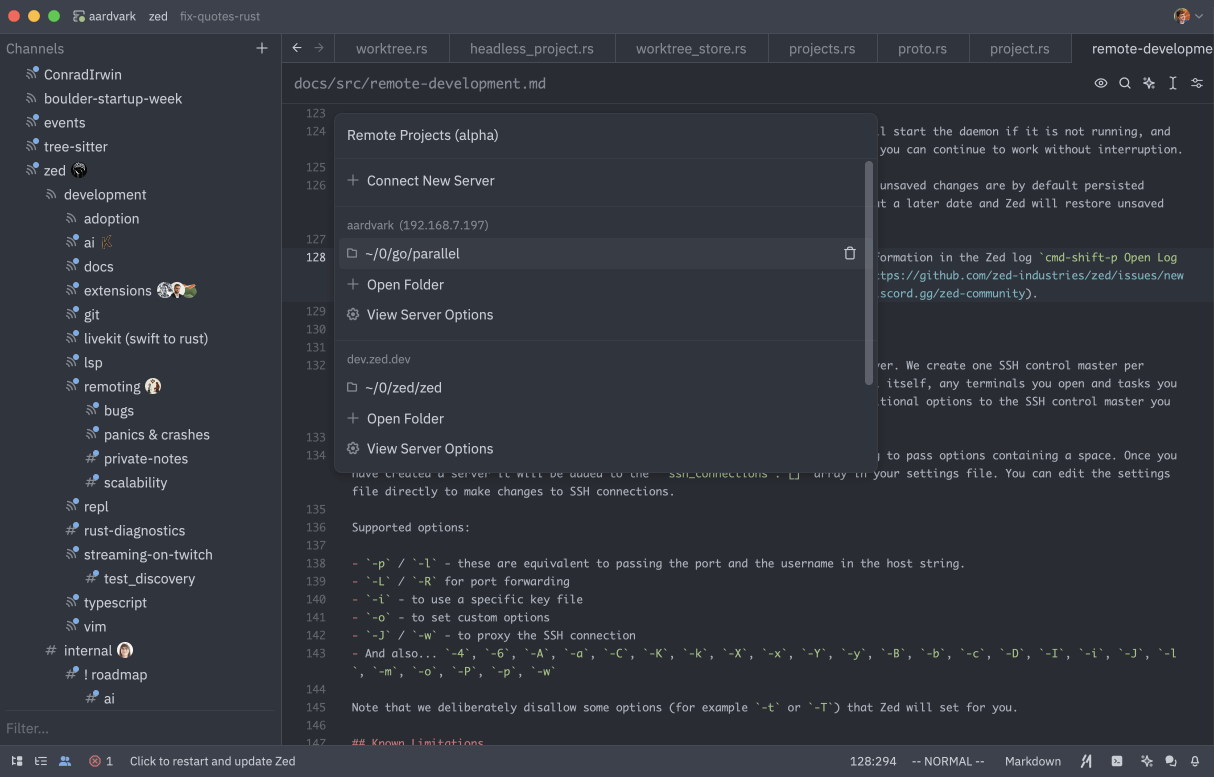Screen dimensions: 1214x777
Task: Open buffer search with the magnifier icon
Action: point(1125,83)
